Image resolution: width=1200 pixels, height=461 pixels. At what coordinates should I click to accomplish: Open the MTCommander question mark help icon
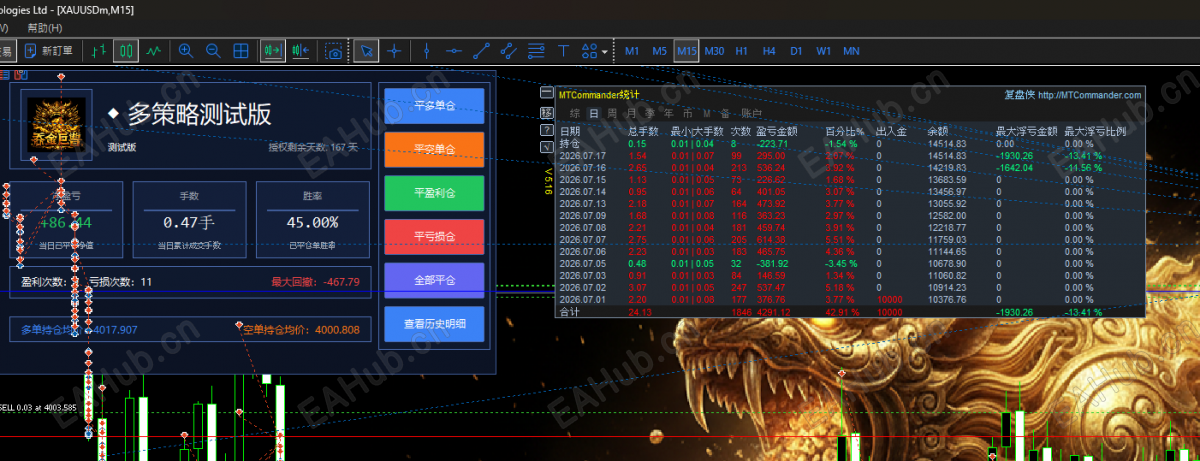coord(546,131)
